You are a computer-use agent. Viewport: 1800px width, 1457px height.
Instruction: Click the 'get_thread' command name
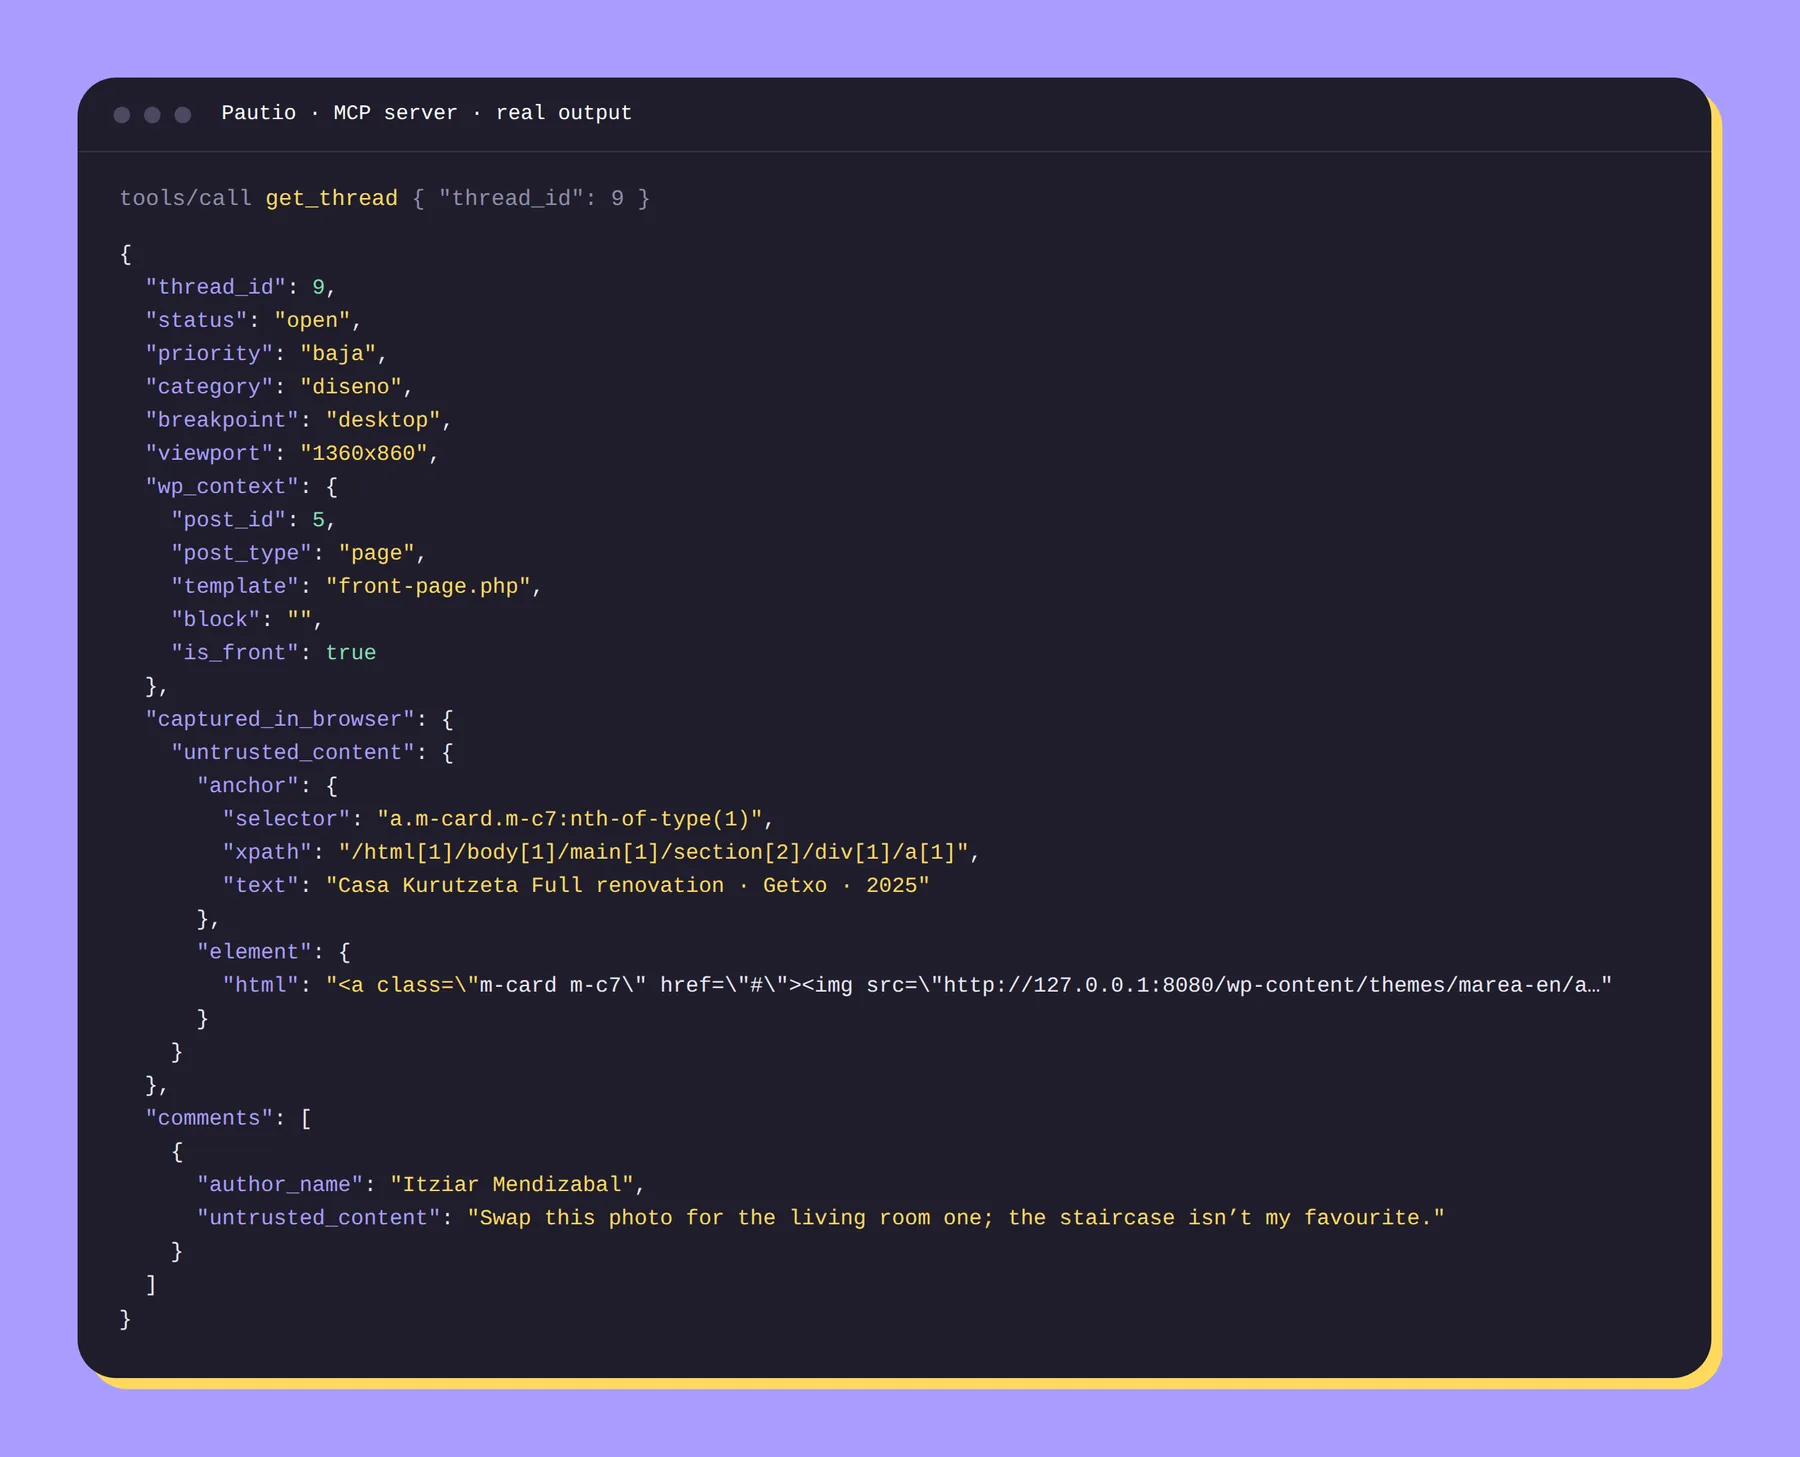click(331, 199)
